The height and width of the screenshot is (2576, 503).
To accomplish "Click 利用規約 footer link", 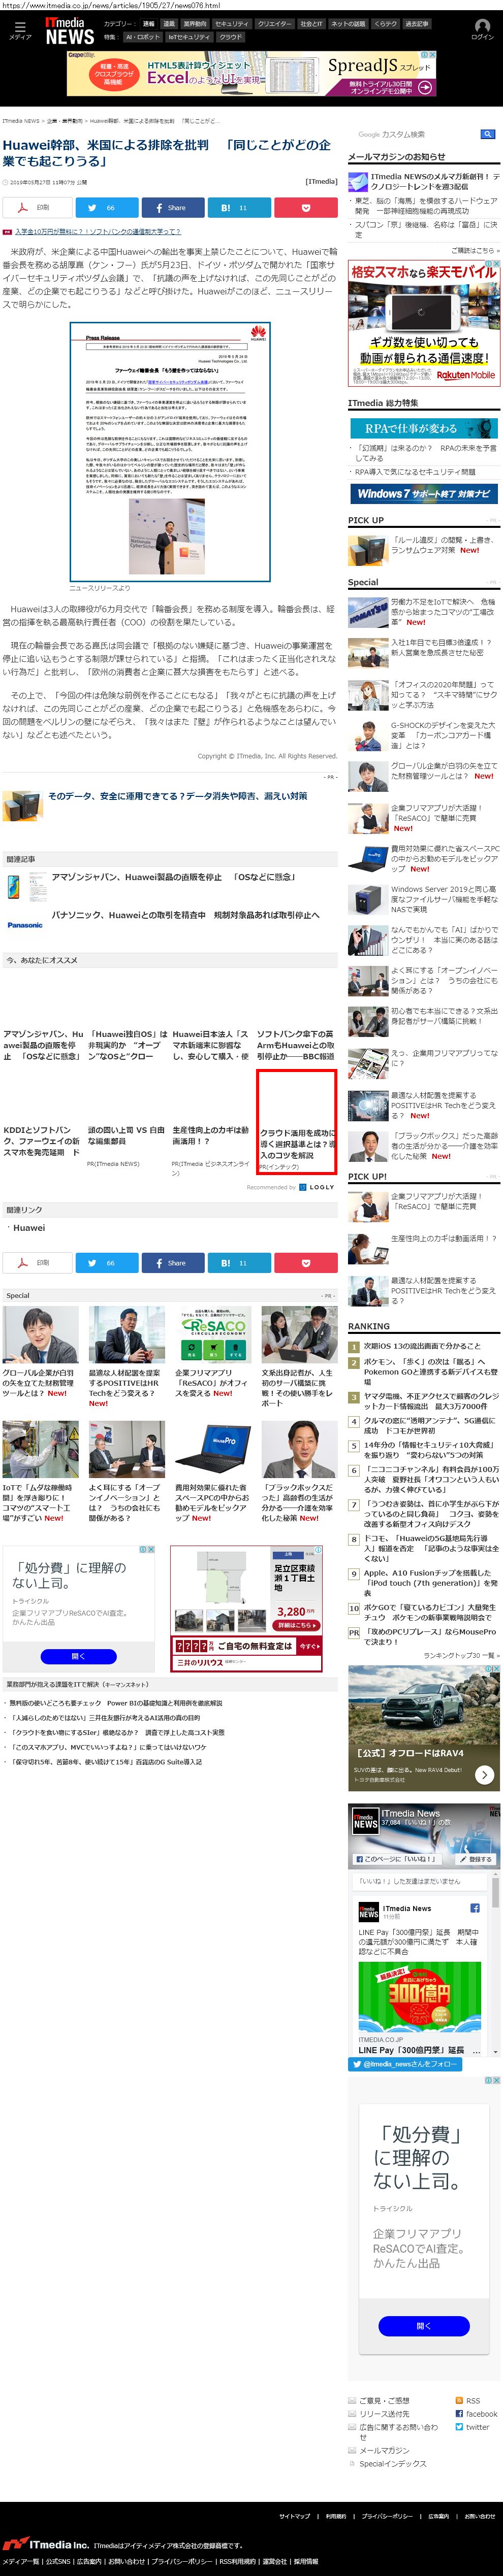I will [x=336, y=2515].
